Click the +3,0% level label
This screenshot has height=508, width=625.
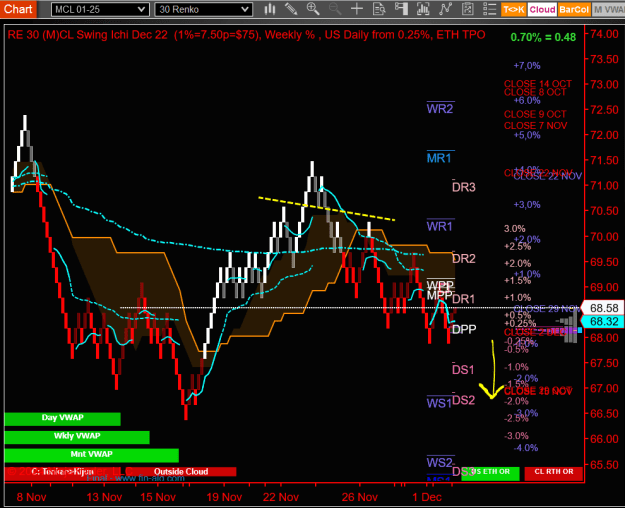pyautogui.click(x=527, y=205)
